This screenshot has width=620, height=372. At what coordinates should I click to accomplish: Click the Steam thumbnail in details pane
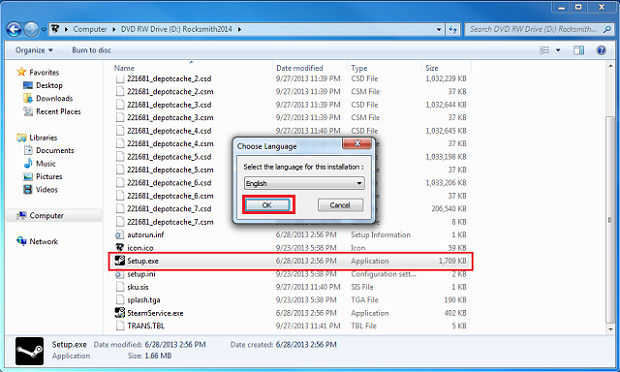[30, 351]
